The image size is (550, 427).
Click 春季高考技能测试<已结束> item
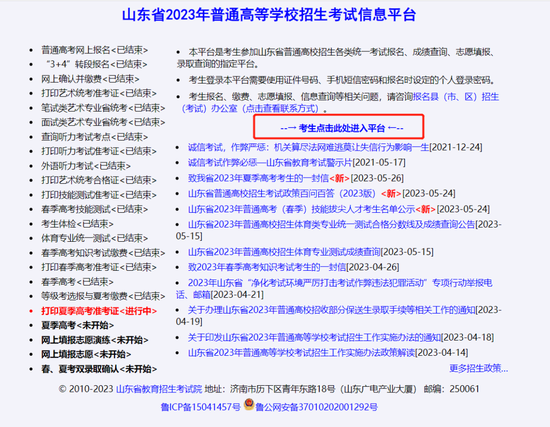[x=94, y=209]
